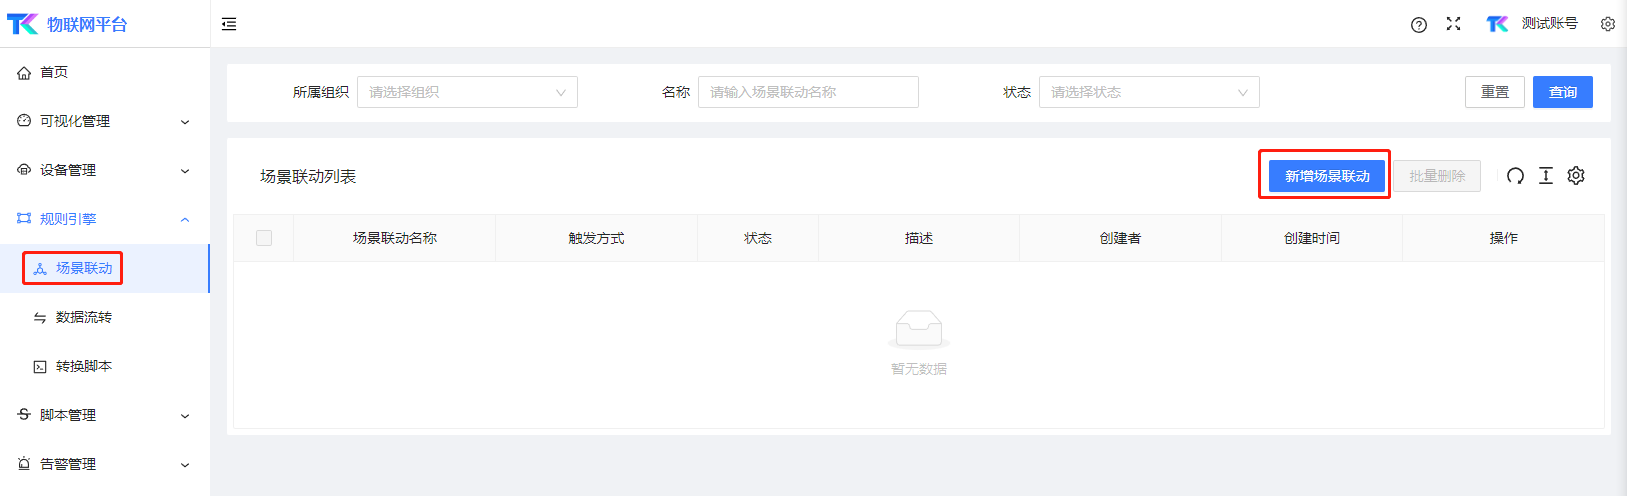Select 数据流转 in the sidebar

pyautogui.click(x=105, y=317)
